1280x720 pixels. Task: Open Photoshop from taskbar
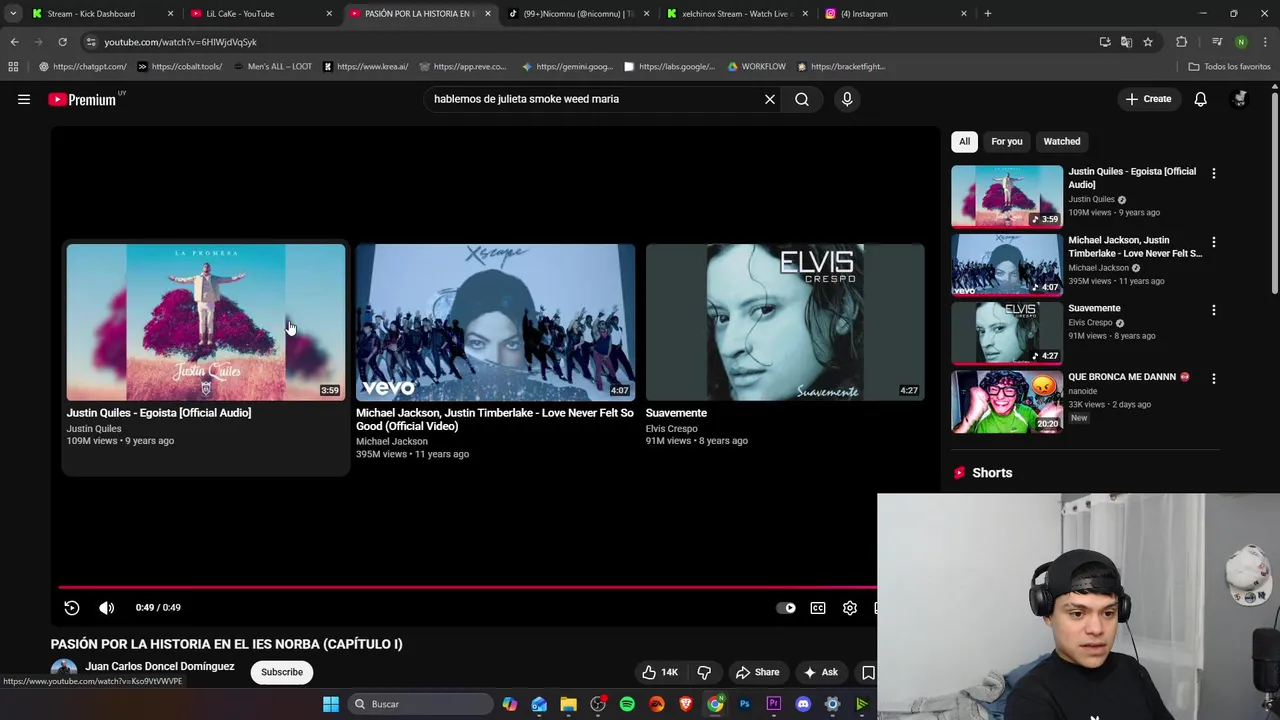[x=744, y=704]
